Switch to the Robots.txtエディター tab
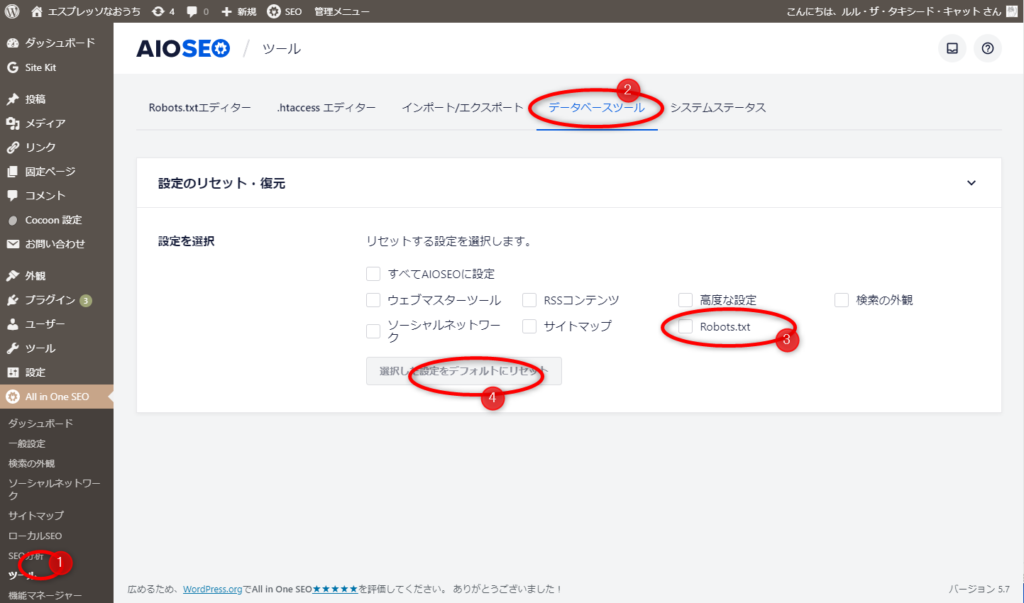 click(x=200, y=108)
